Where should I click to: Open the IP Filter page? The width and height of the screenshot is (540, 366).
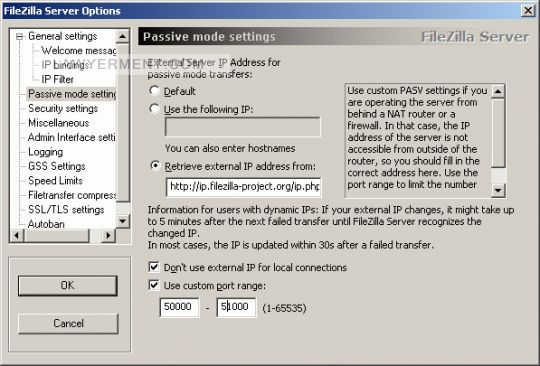[x=57, y=79]
